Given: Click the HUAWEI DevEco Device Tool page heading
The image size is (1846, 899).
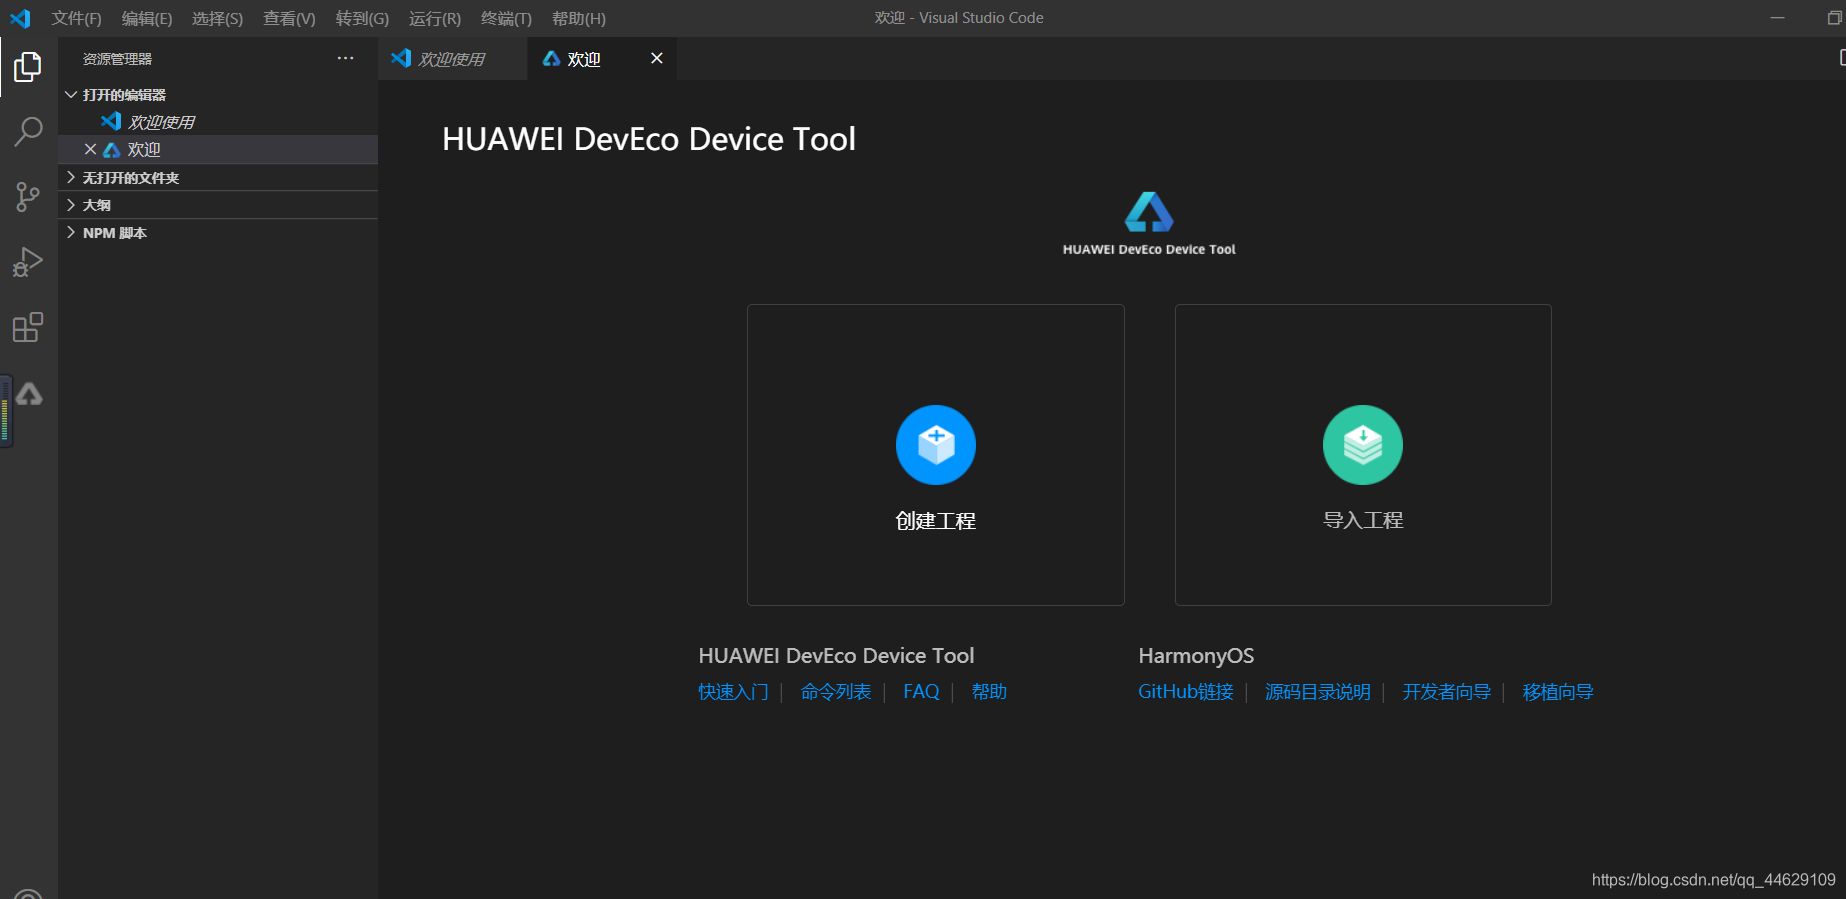Looking at the screenshot, I should pyautogui.click(x=649, y=139).
